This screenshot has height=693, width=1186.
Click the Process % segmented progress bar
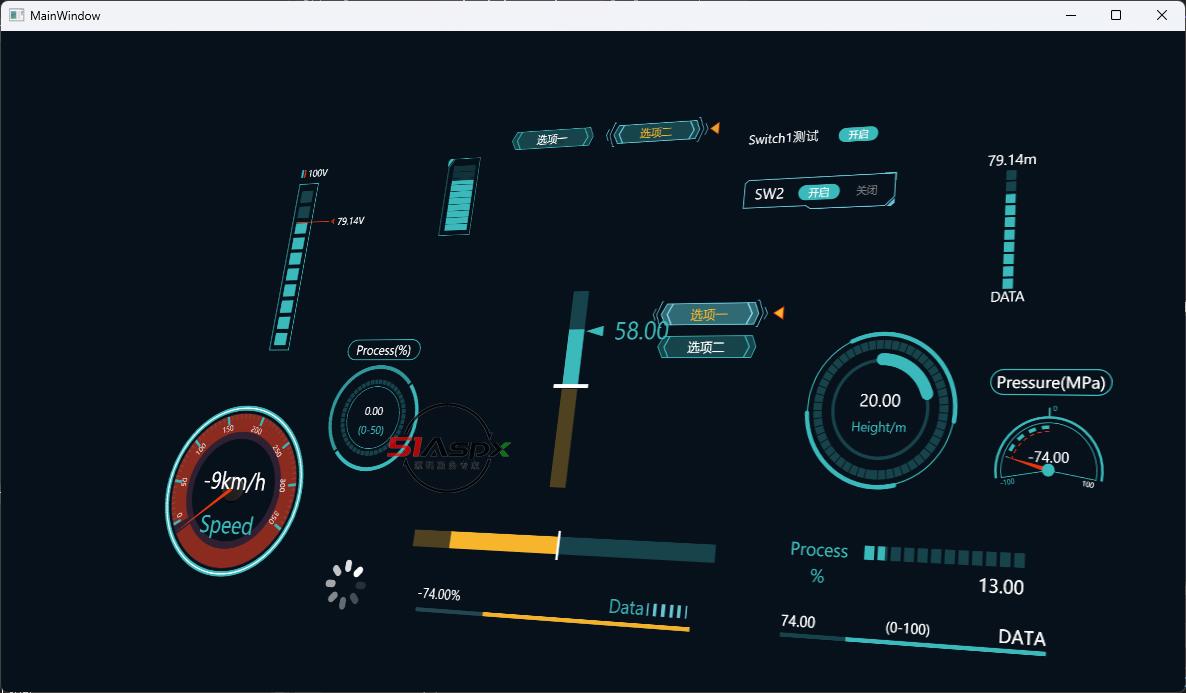tap(943, 556)
